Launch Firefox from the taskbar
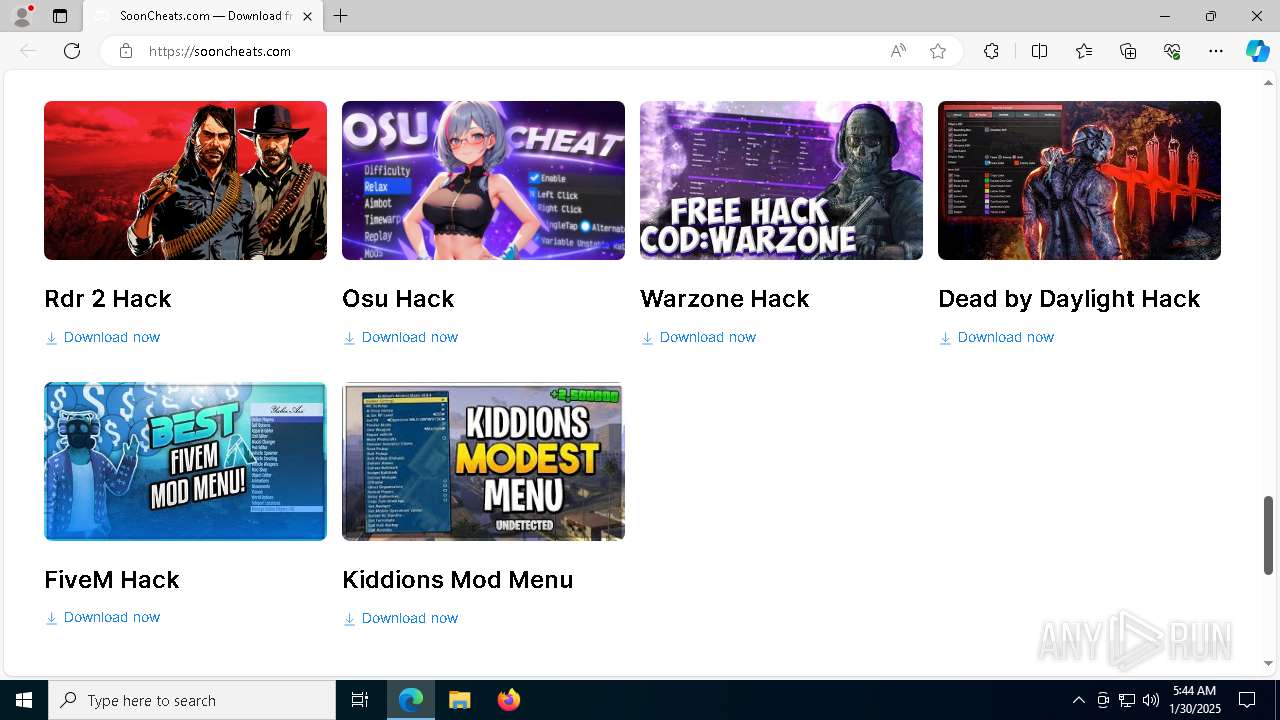 point(508,700)
